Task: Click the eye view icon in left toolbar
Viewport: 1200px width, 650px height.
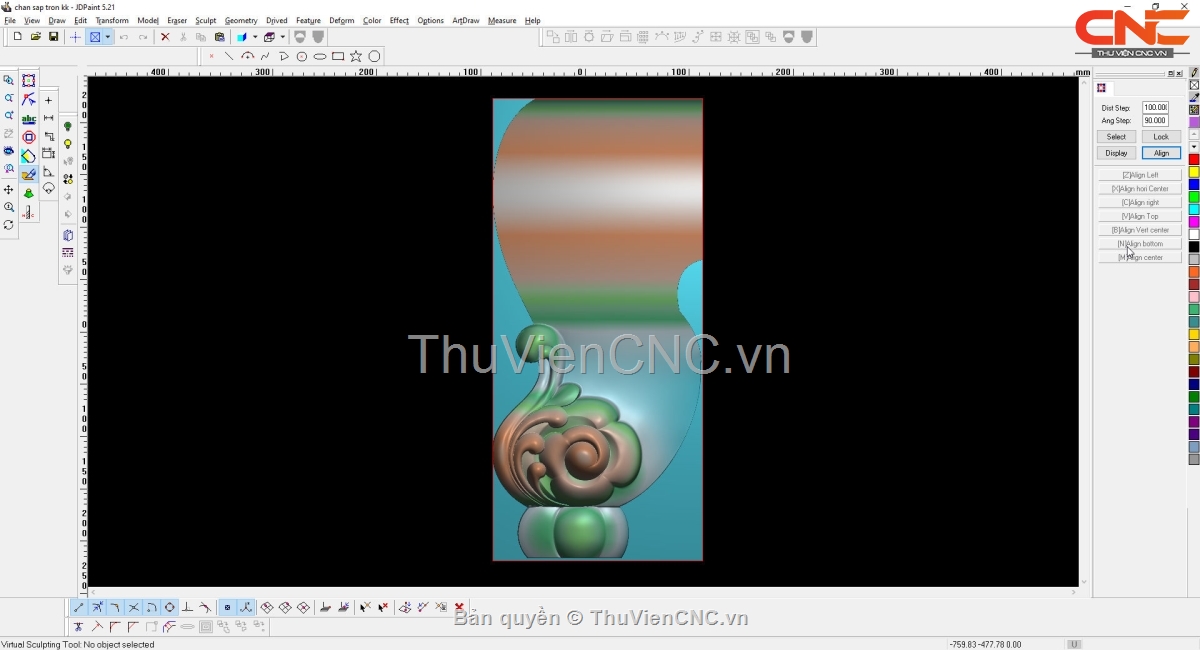Action: [9, 152]
